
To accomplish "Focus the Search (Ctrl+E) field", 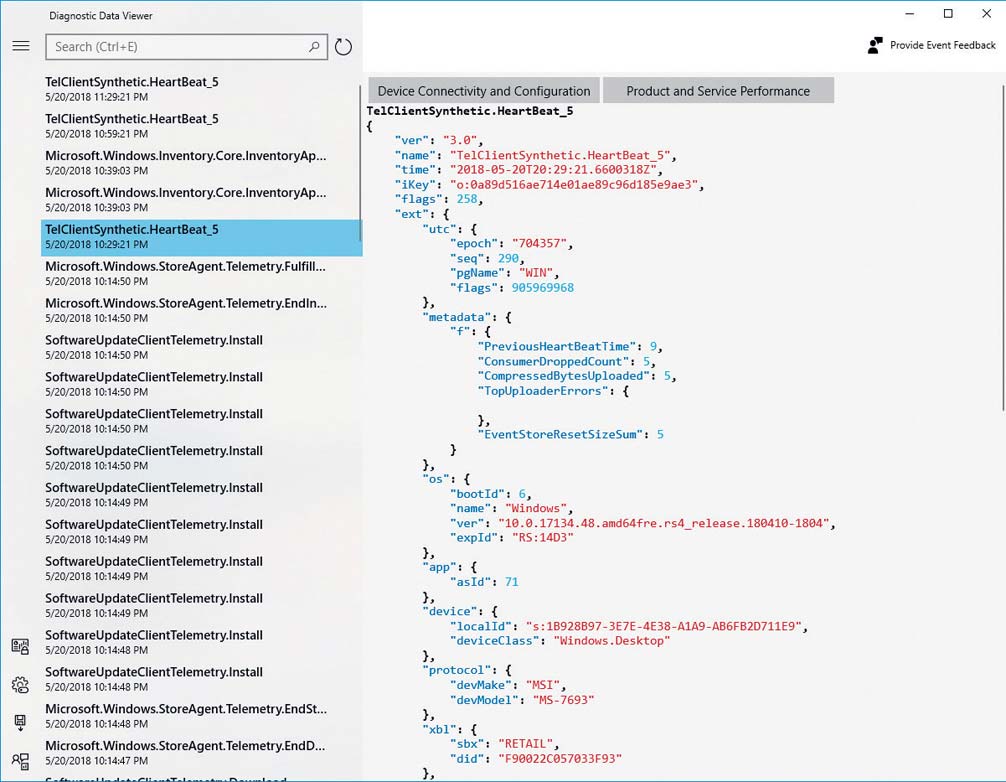I will [x=186, y=47].
